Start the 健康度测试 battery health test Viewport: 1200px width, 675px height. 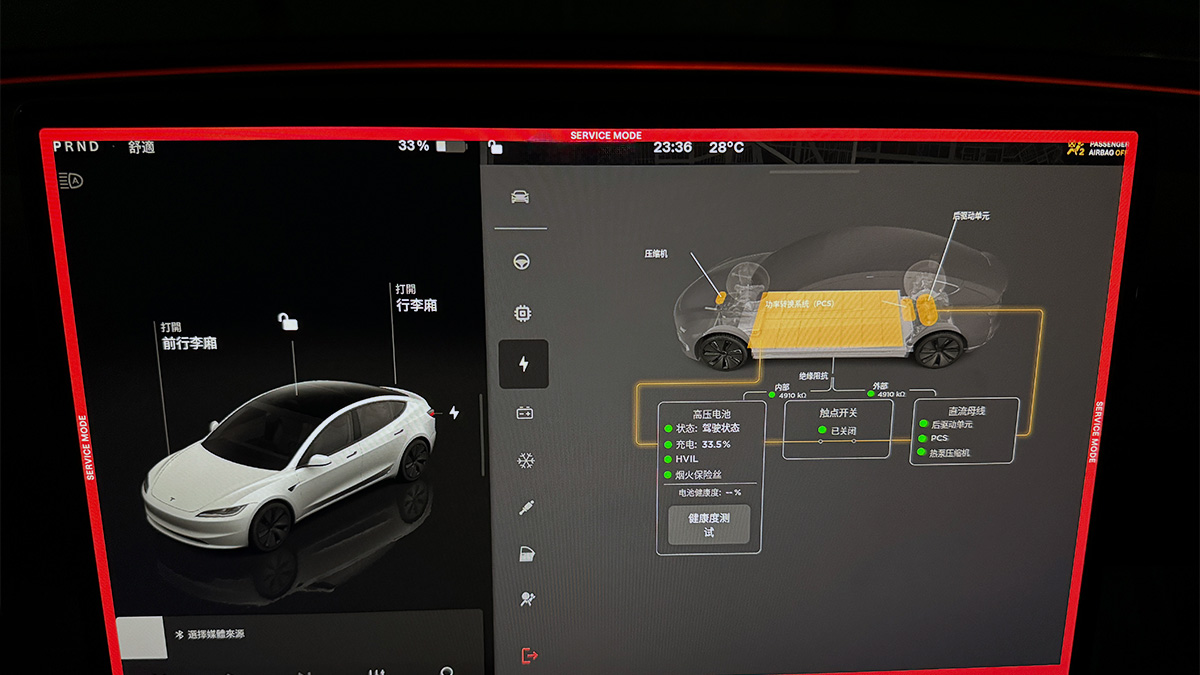coord(709,525)
